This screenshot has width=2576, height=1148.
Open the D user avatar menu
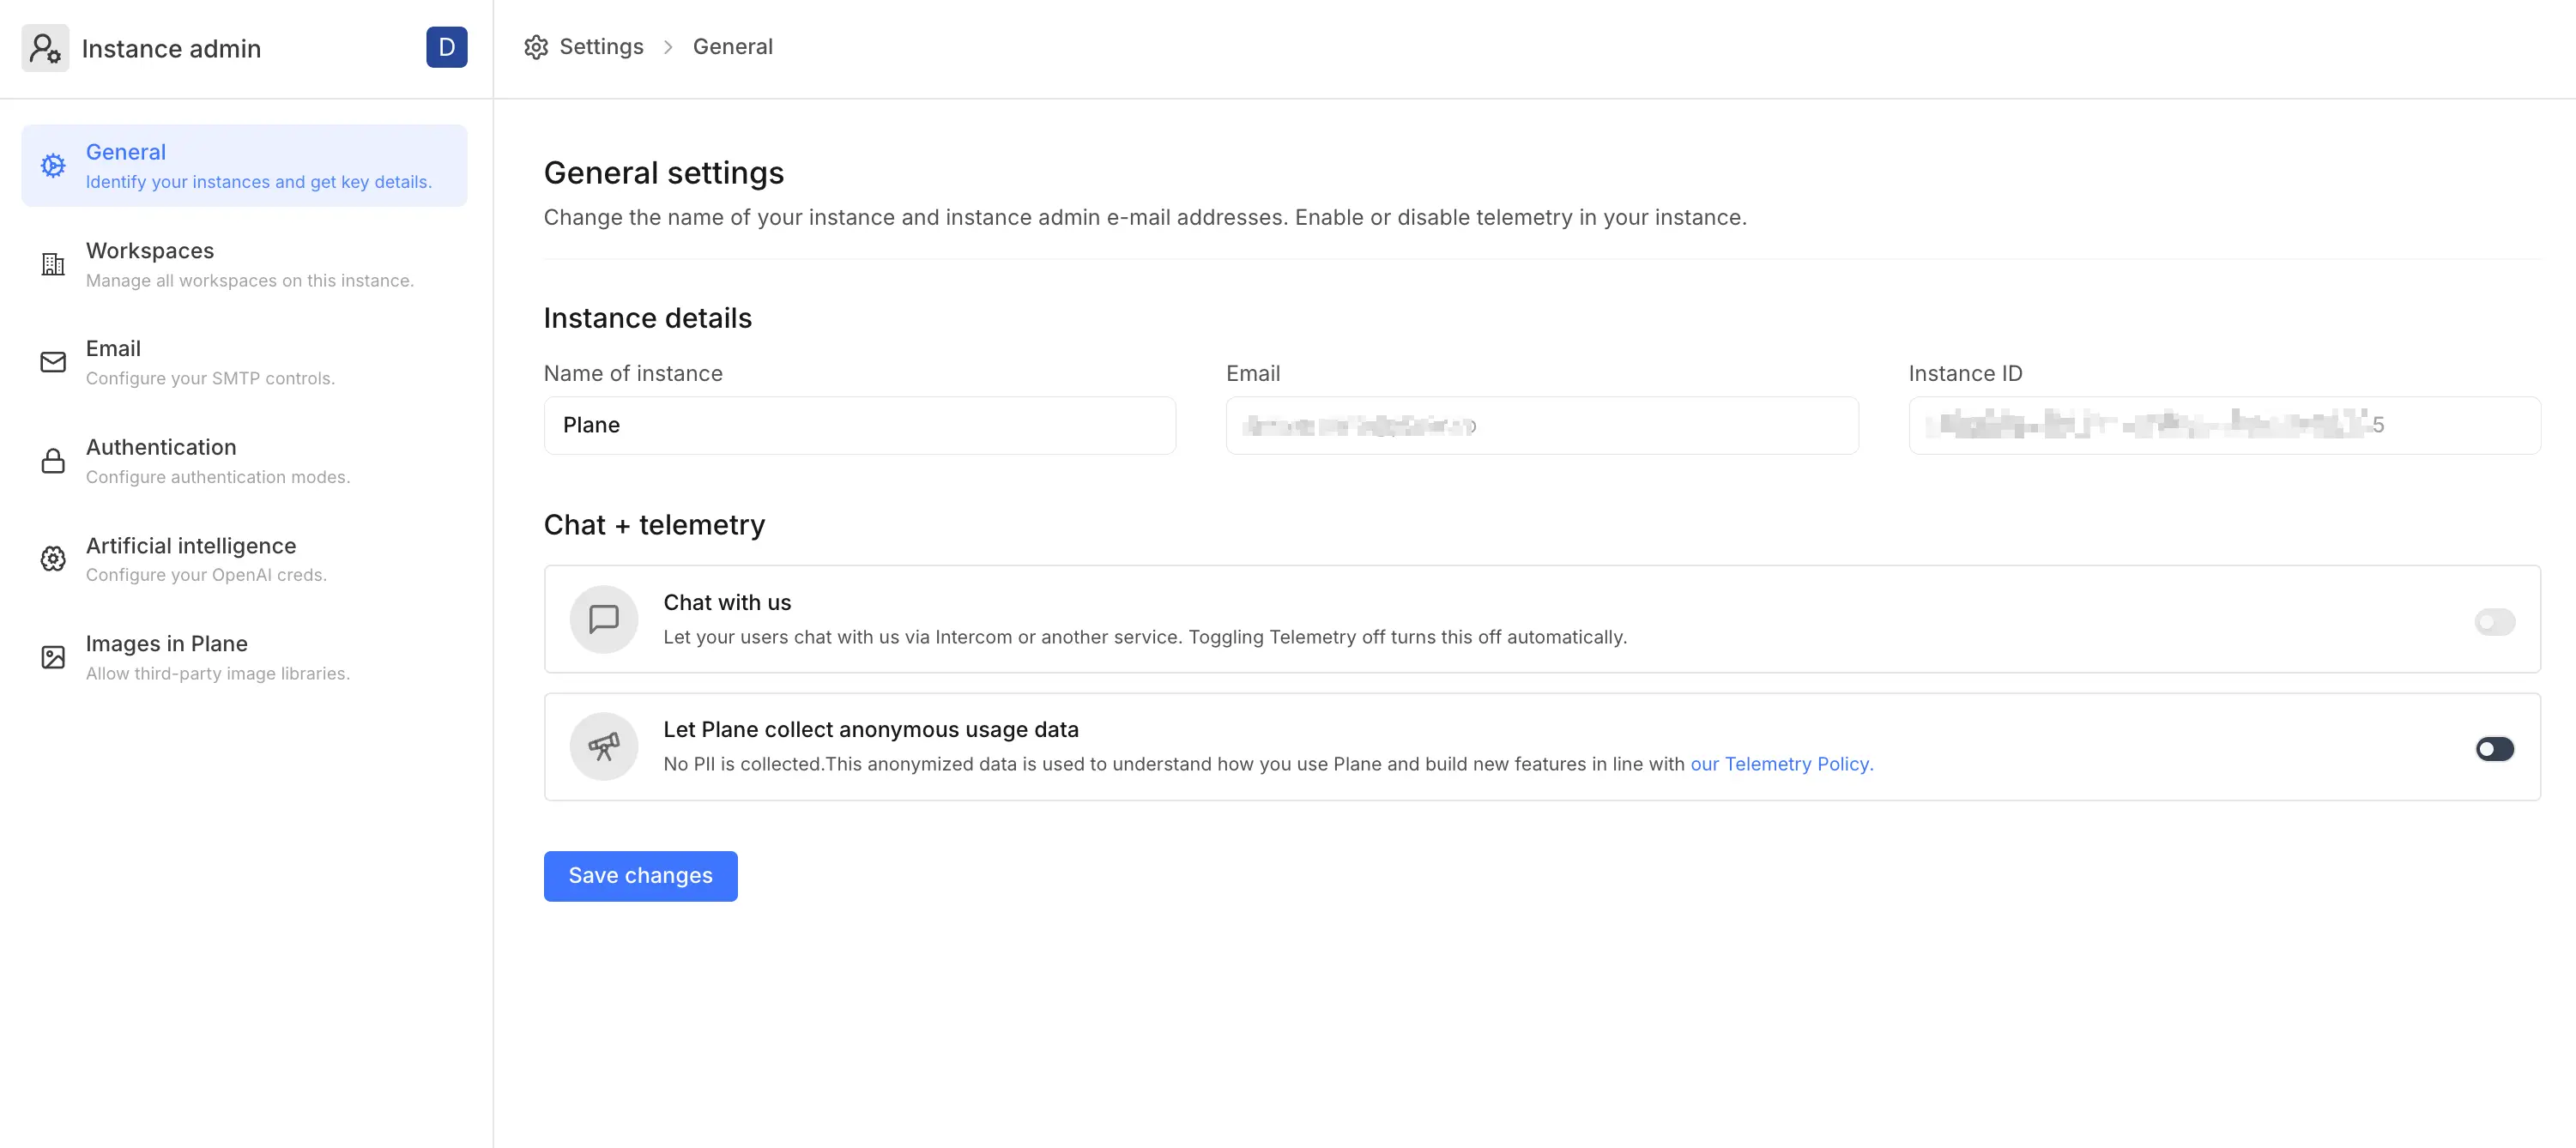[x=446, y=47]
